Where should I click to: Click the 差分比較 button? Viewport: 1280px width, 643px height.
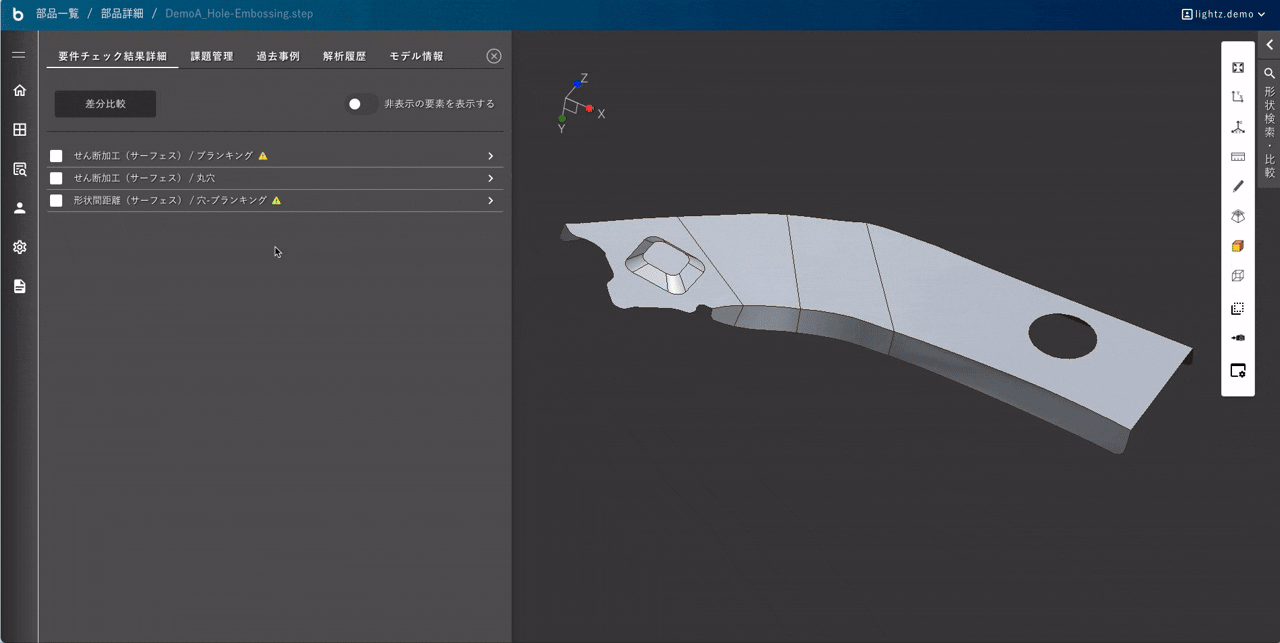(105, 104)
